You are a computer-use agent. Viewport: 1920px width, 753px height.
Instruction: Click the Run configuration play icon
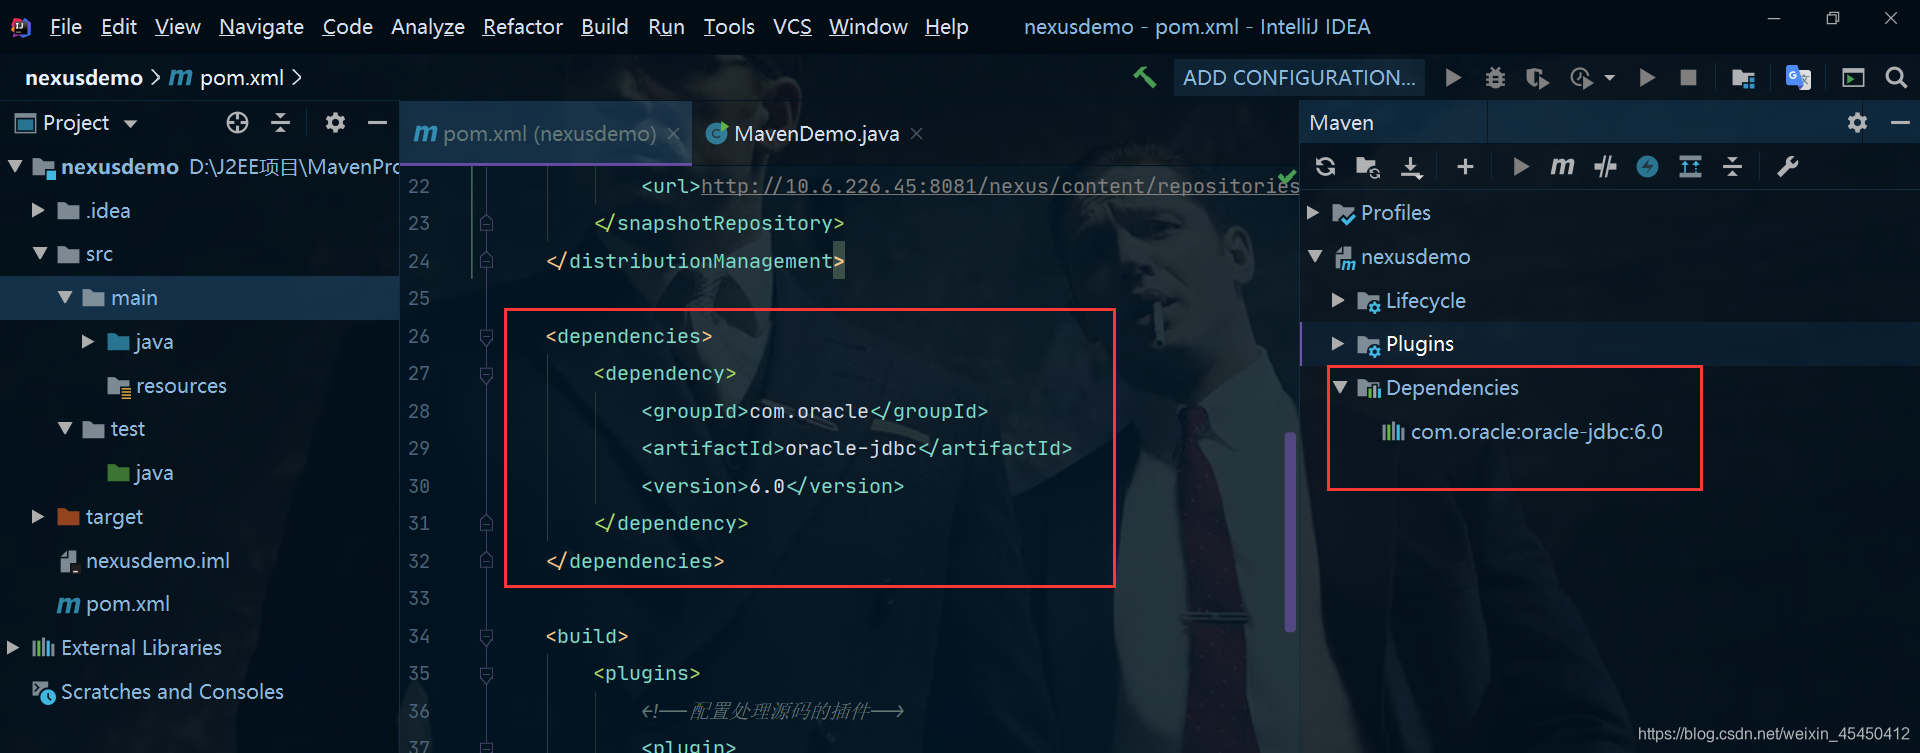[x=1453, y=77]
